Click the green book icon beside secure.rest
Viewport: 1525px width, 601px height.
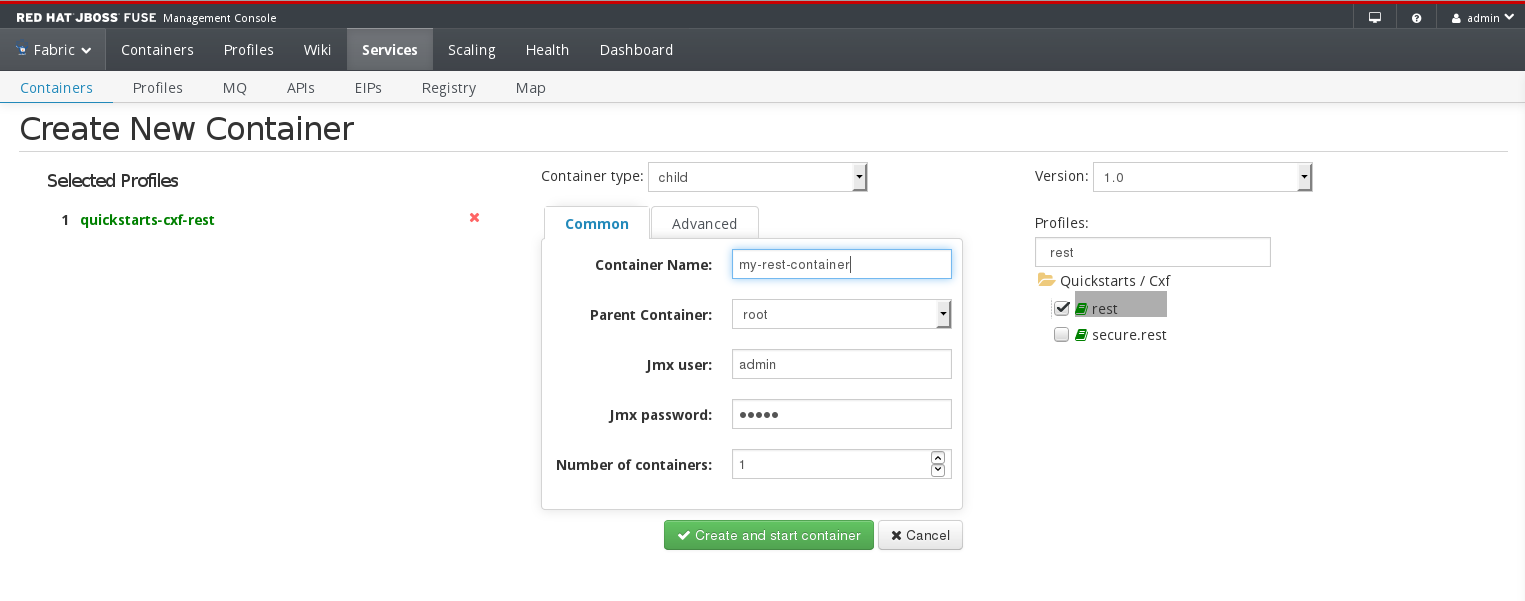coord(1081,335)
